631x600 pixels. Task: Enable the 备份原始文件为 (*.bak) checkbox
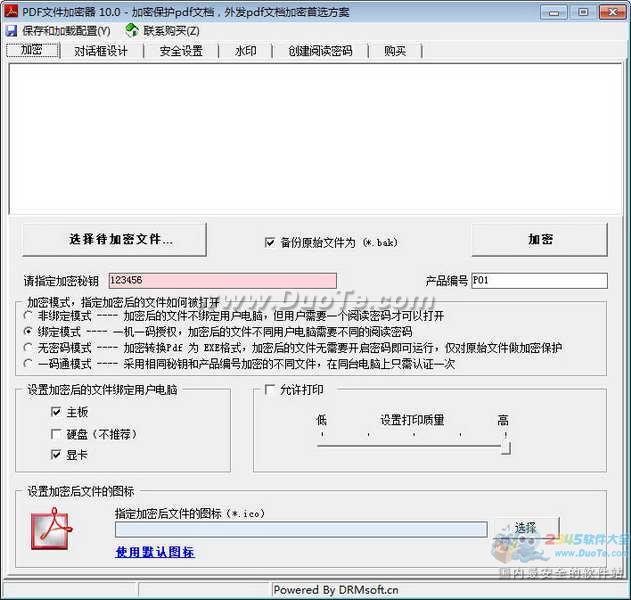[x=270, y=242]
